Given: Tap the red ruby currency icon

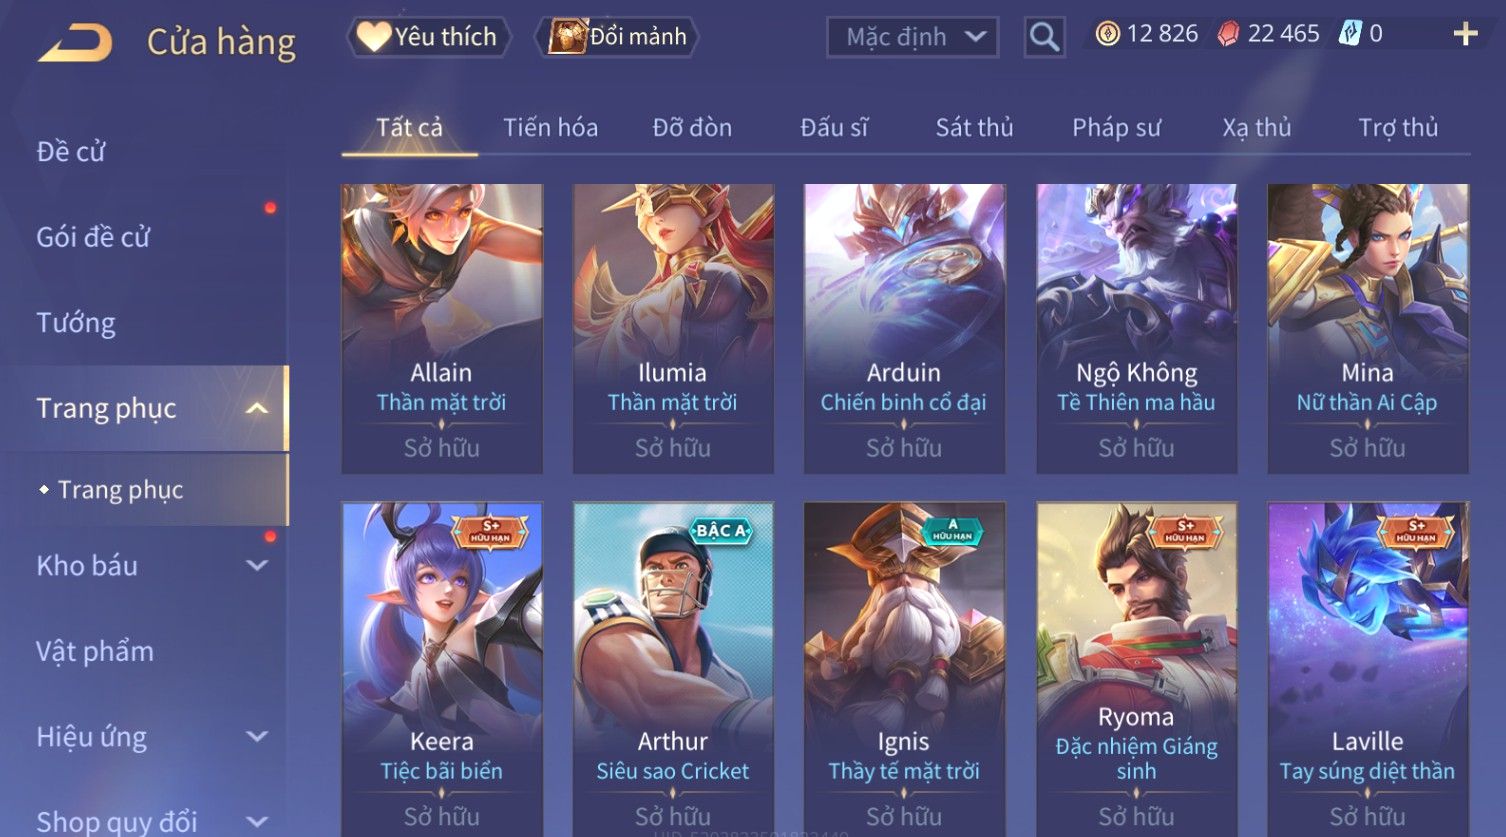Looking at the screenshot, I should tap(1229, 34).
